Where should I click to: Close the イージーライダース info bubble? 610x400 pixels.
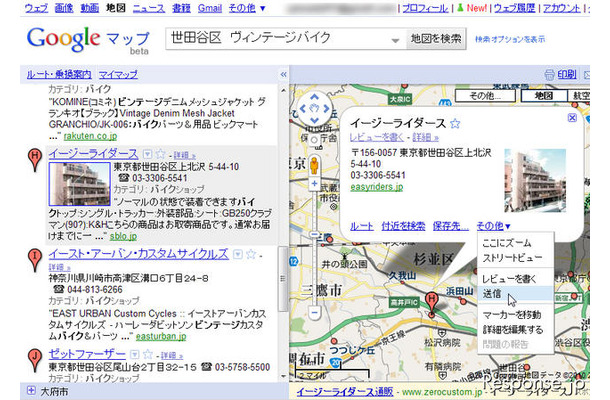572,118
